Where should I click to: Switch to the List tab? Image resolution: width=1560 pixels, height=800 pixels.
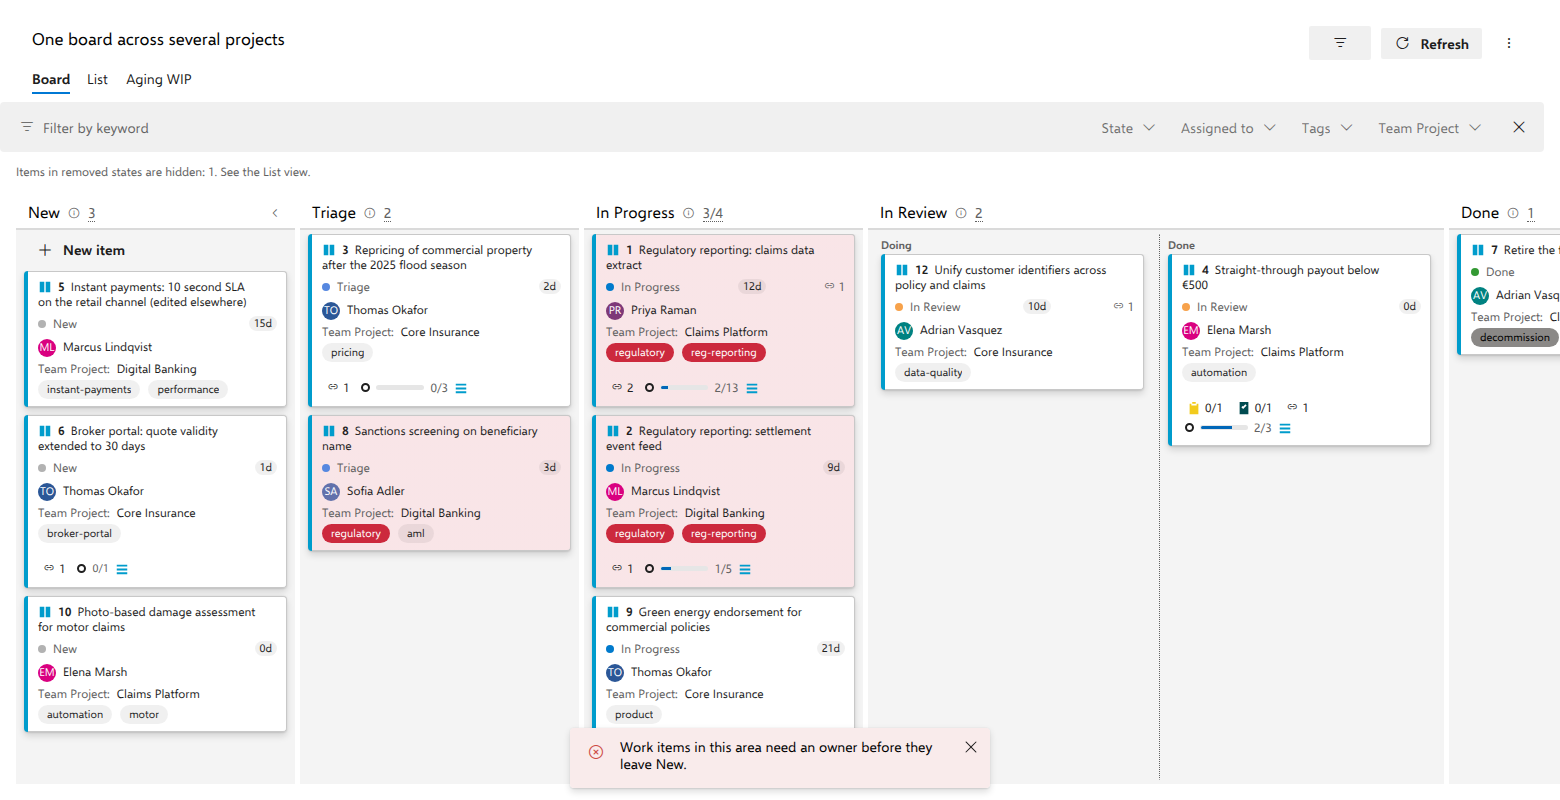97,79
